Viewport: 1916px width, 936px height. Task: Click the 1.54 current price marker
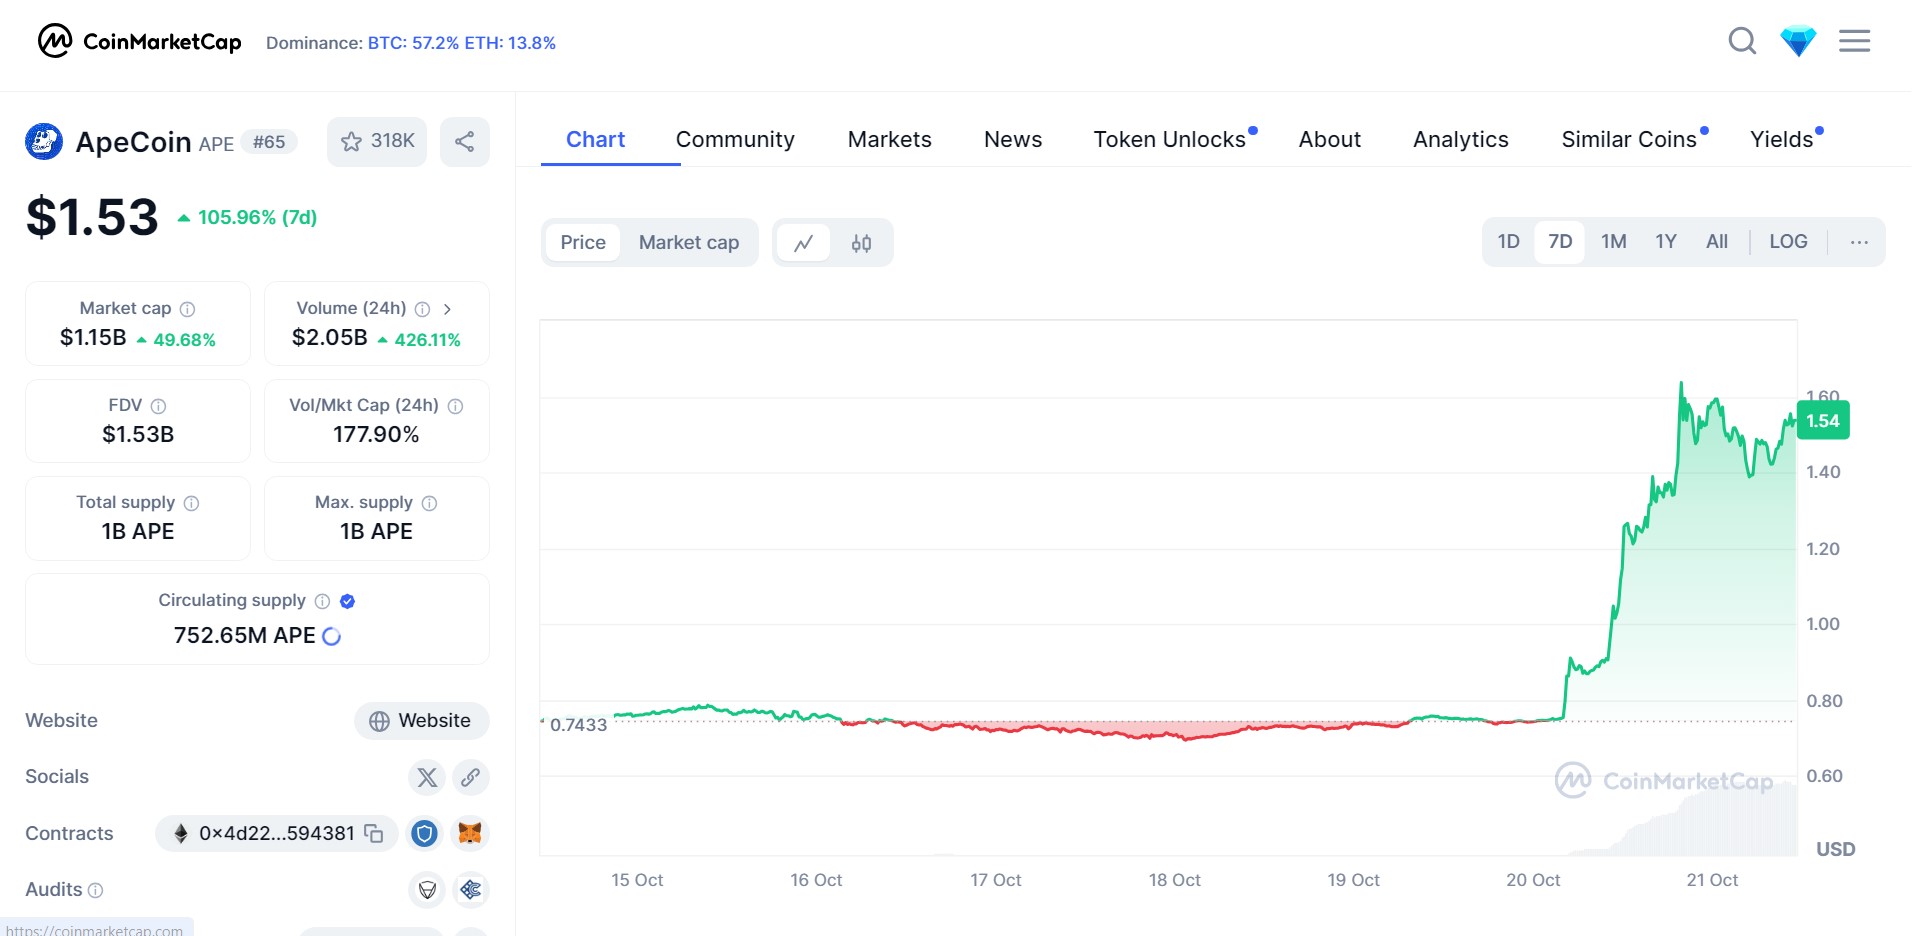pyautogui.click(x=1822, y=421)
